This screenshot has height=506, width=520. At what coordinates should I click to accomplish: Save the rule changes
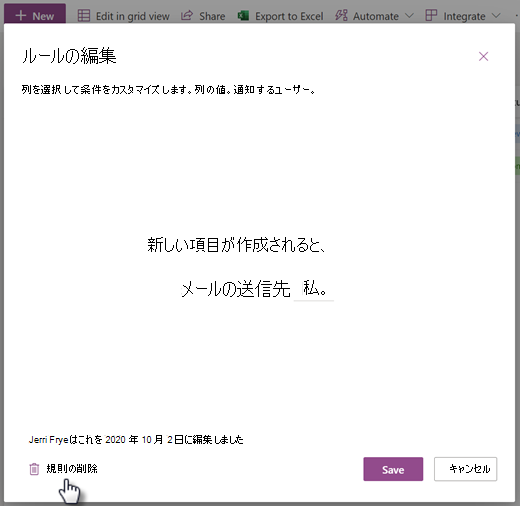pyautogui.click(x=393, y=469)
